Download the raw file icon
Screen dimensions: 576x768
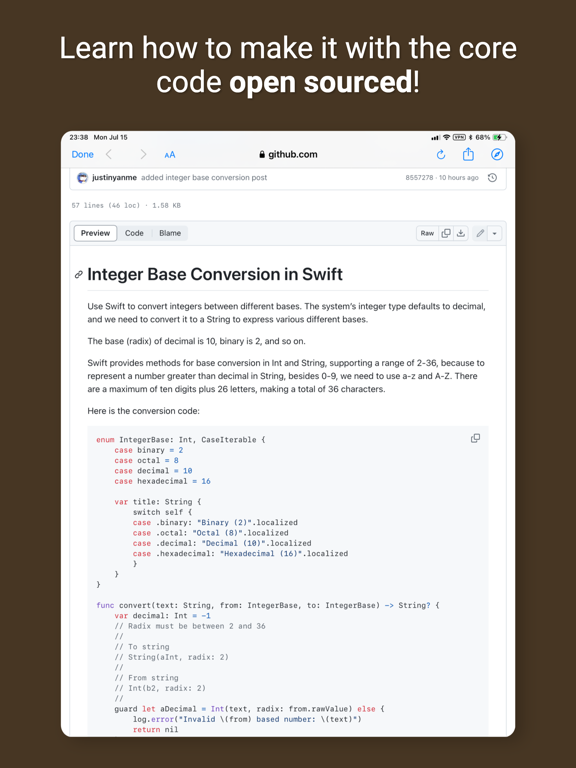click(460, 233)
